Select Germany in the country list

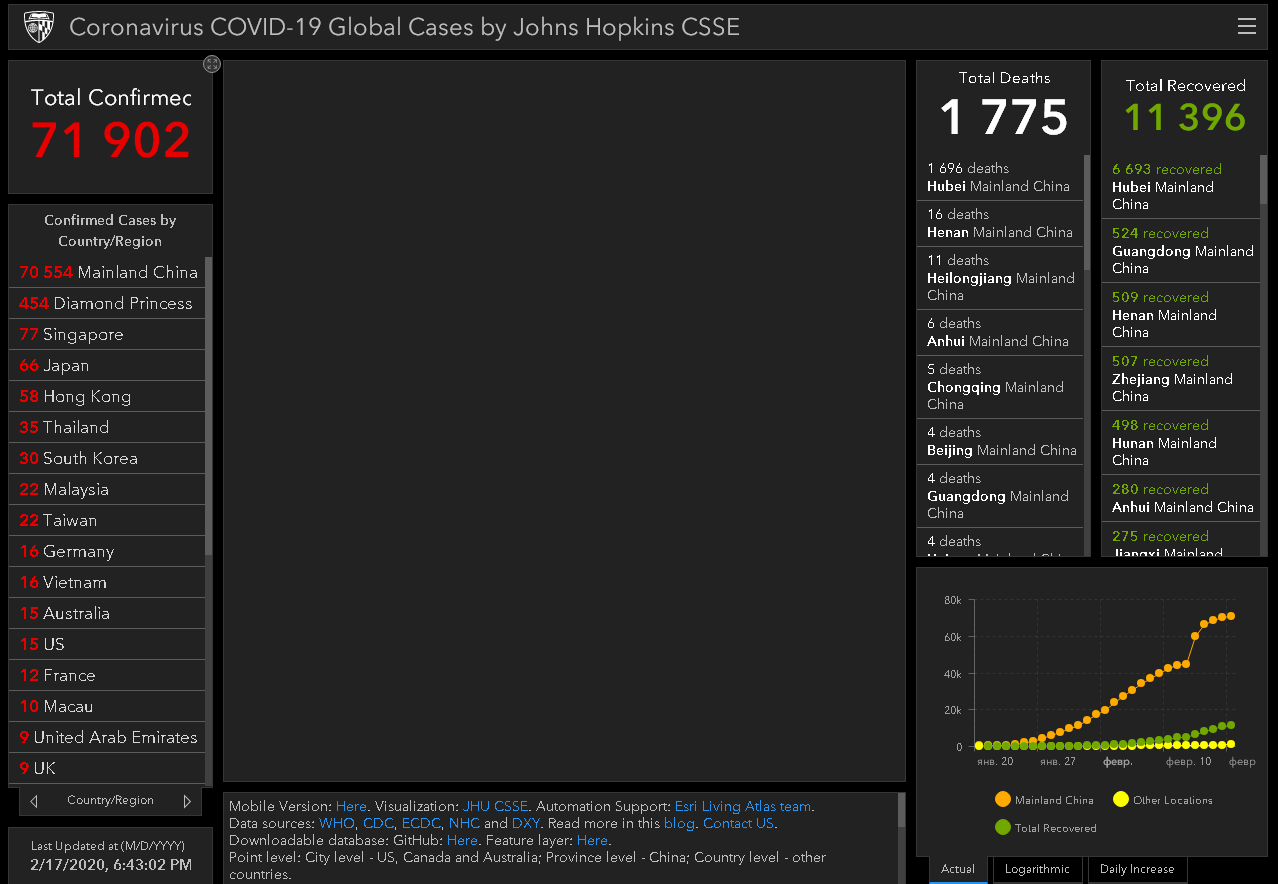pyautogui.click(x=108, y=551)
